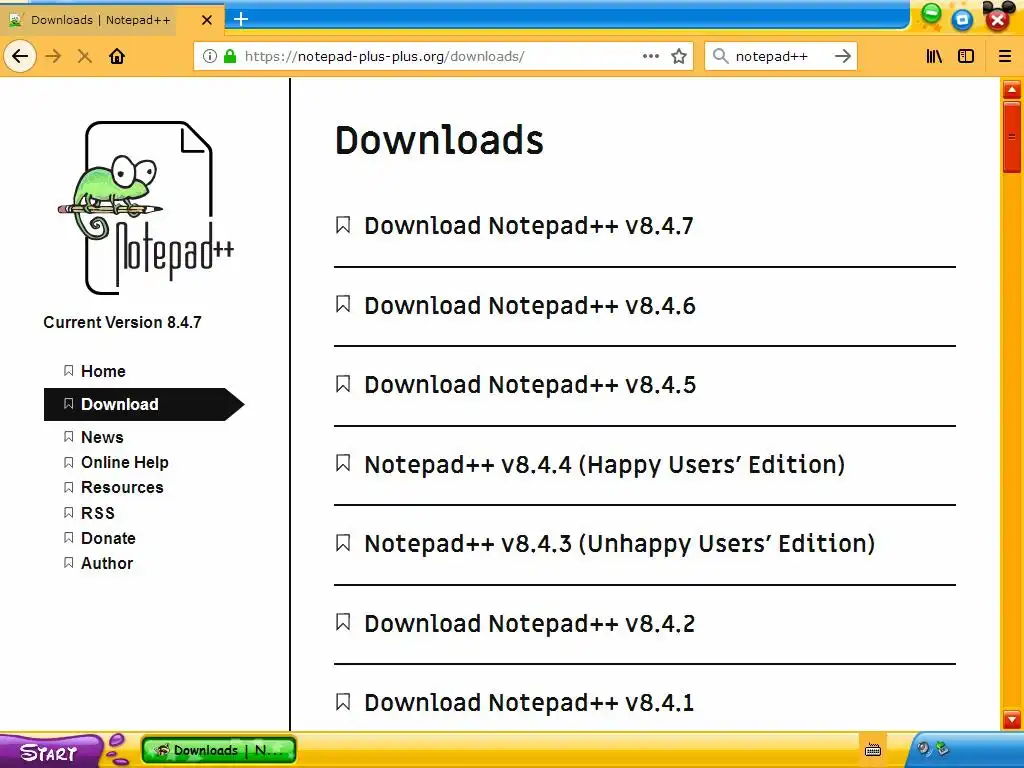This screenshot has height=768, width=1024.
Task: Open Download Notepad++ v8.4.7 link
Action: (x=528, y=226)
